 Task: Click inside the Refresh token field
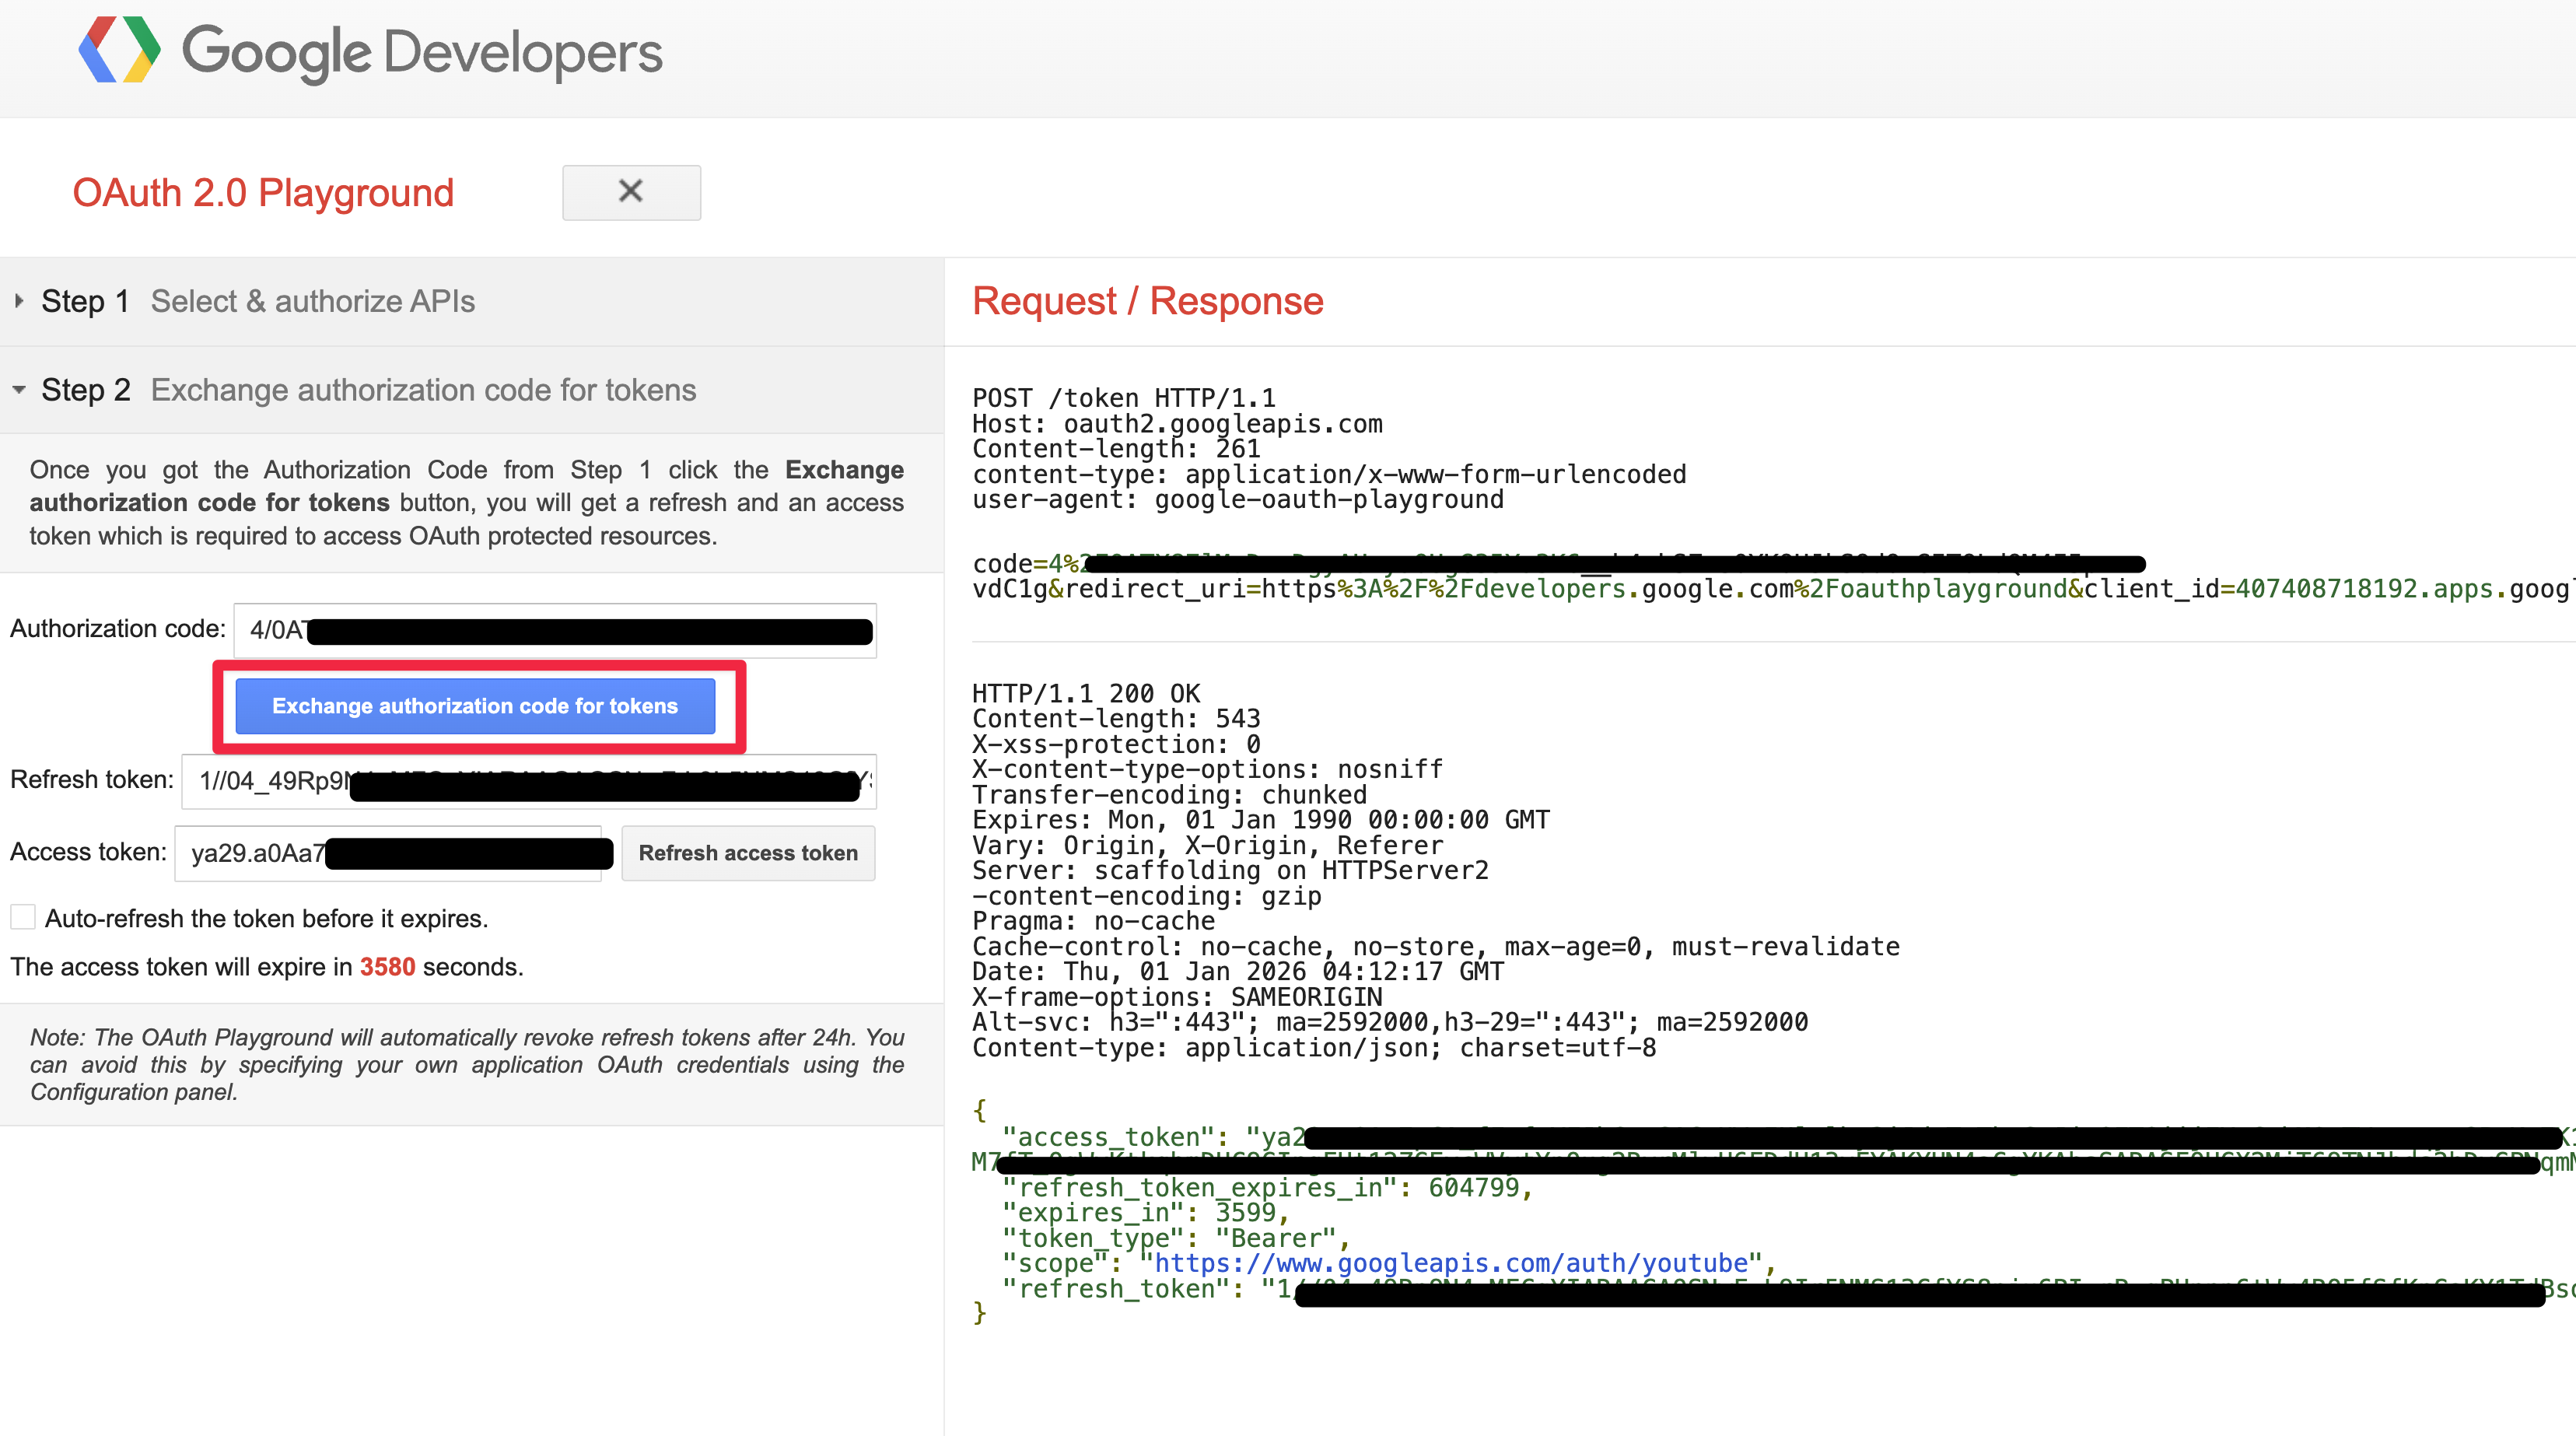[x=528, y=781]
